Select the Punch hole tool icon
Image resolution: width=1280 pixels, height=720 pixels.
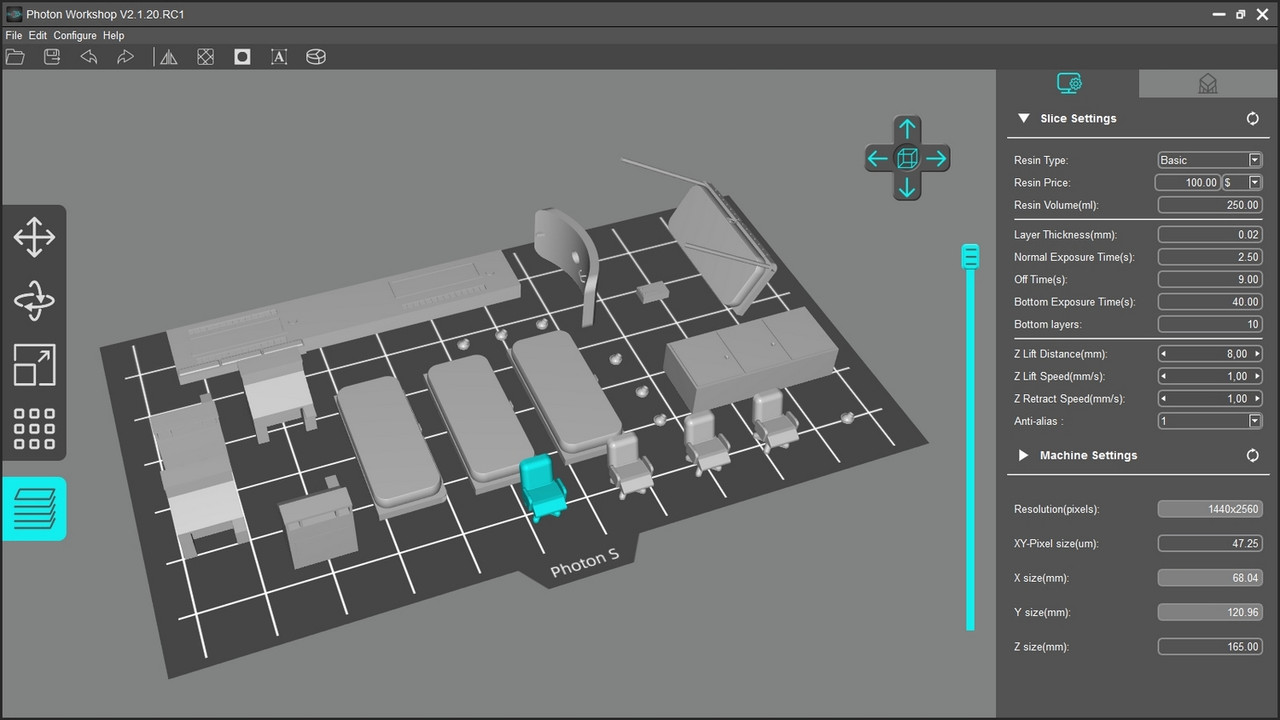coord(242,57)
